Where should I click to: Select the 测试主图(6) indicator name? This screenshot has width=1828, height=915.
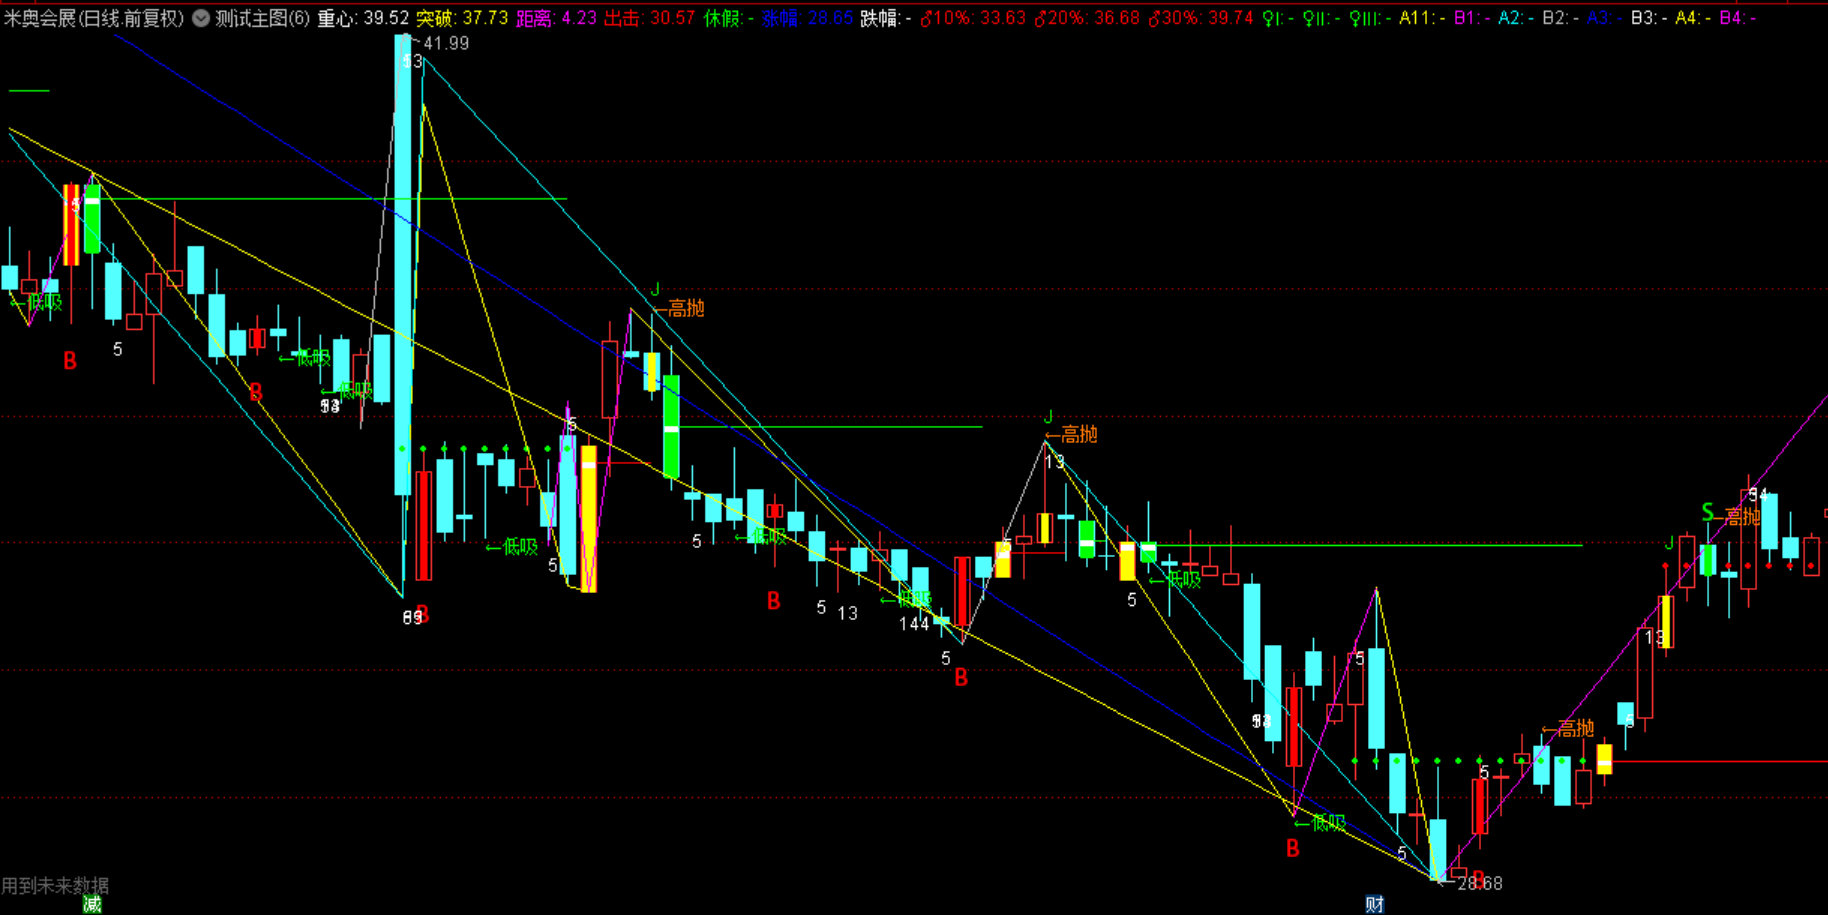point(262,18)
